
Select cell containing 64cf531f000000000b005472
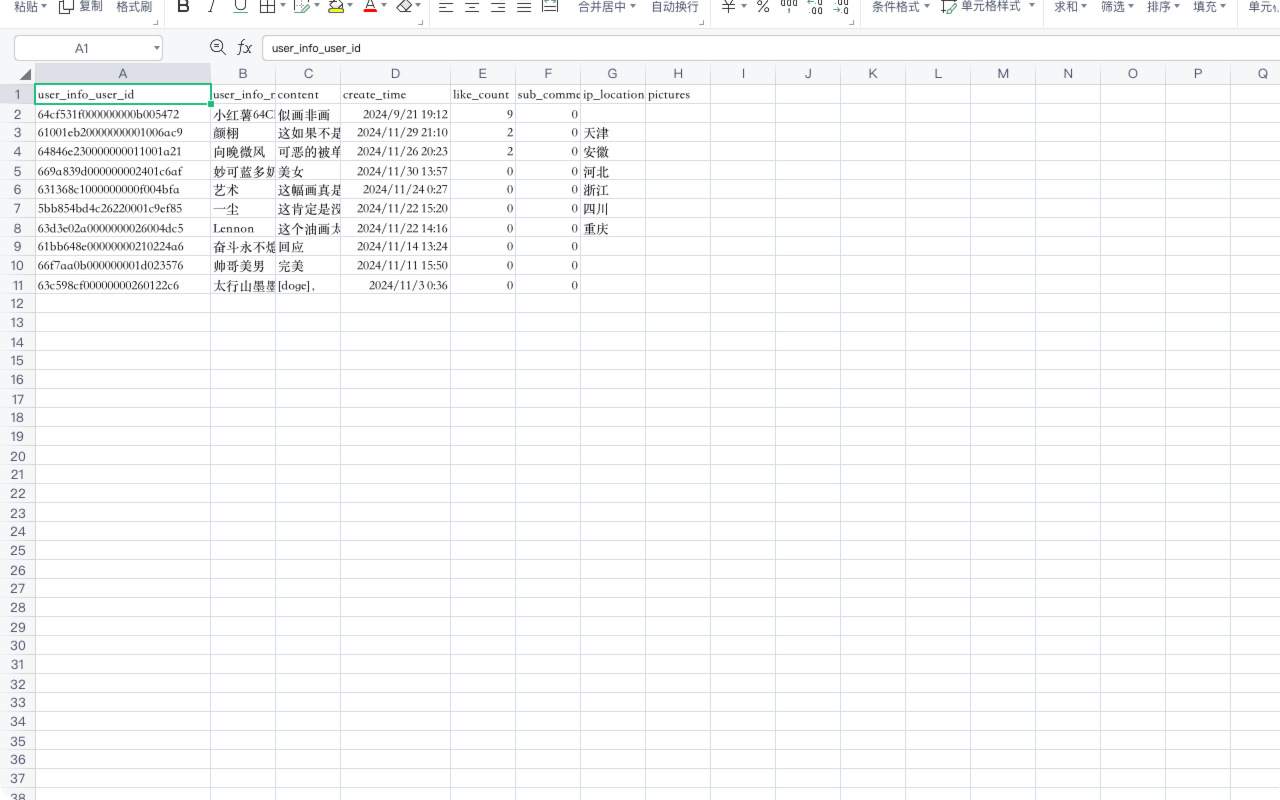(123, 114)
